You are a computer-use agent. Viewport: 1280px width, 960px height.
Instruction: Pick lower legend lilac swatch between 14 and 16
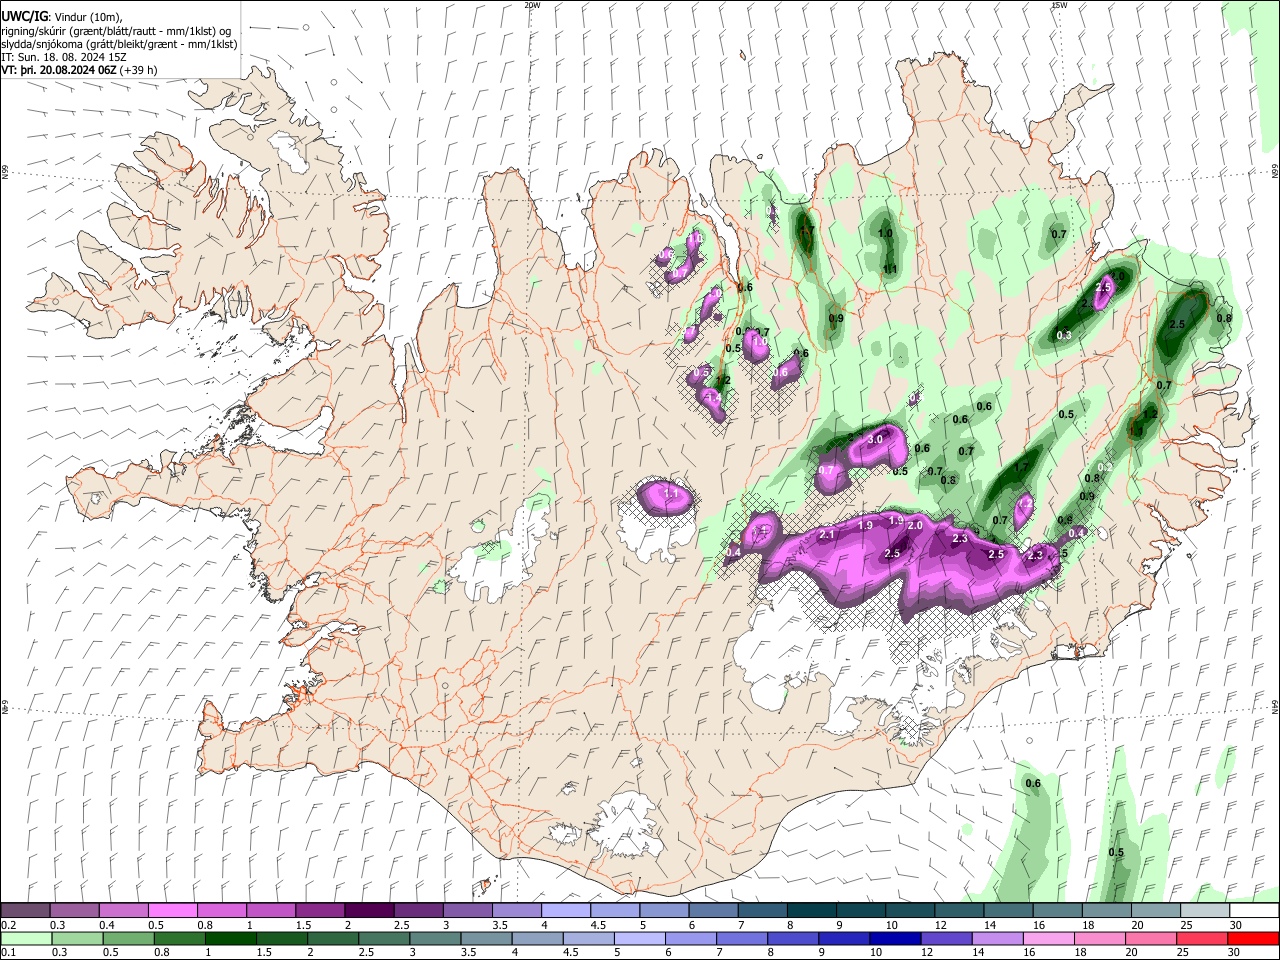point(997,937)
